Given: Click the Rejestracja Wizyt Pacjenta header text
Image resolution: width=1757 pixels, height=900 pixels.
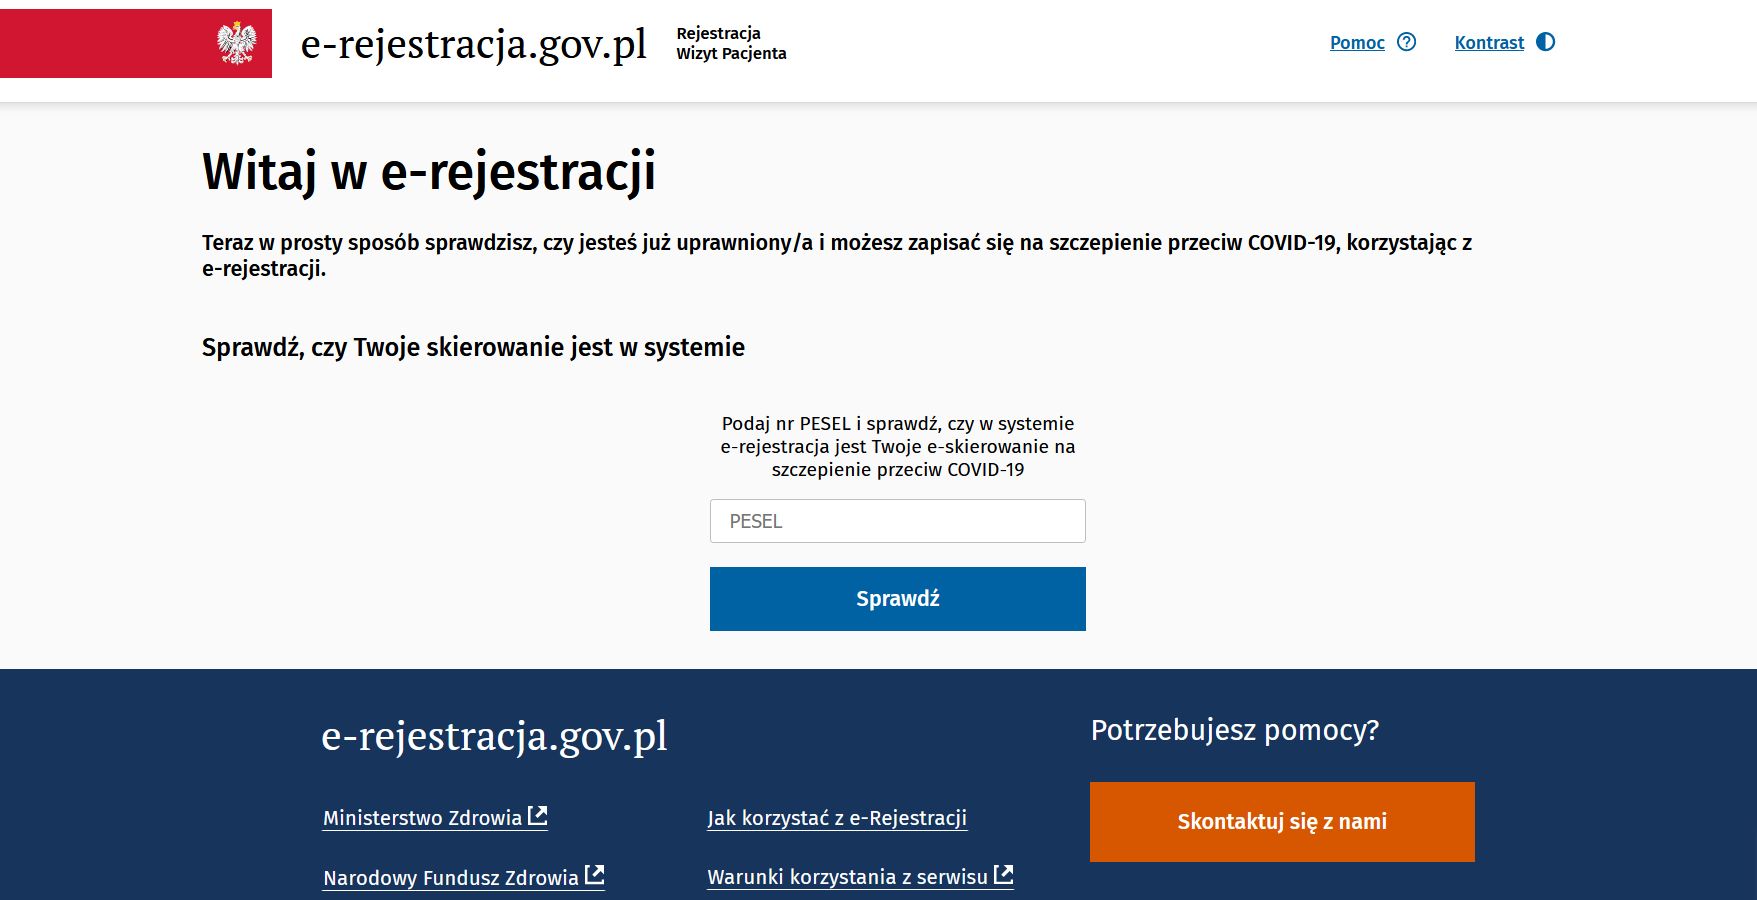Looking at the screenshot, I should coord(731,43).
